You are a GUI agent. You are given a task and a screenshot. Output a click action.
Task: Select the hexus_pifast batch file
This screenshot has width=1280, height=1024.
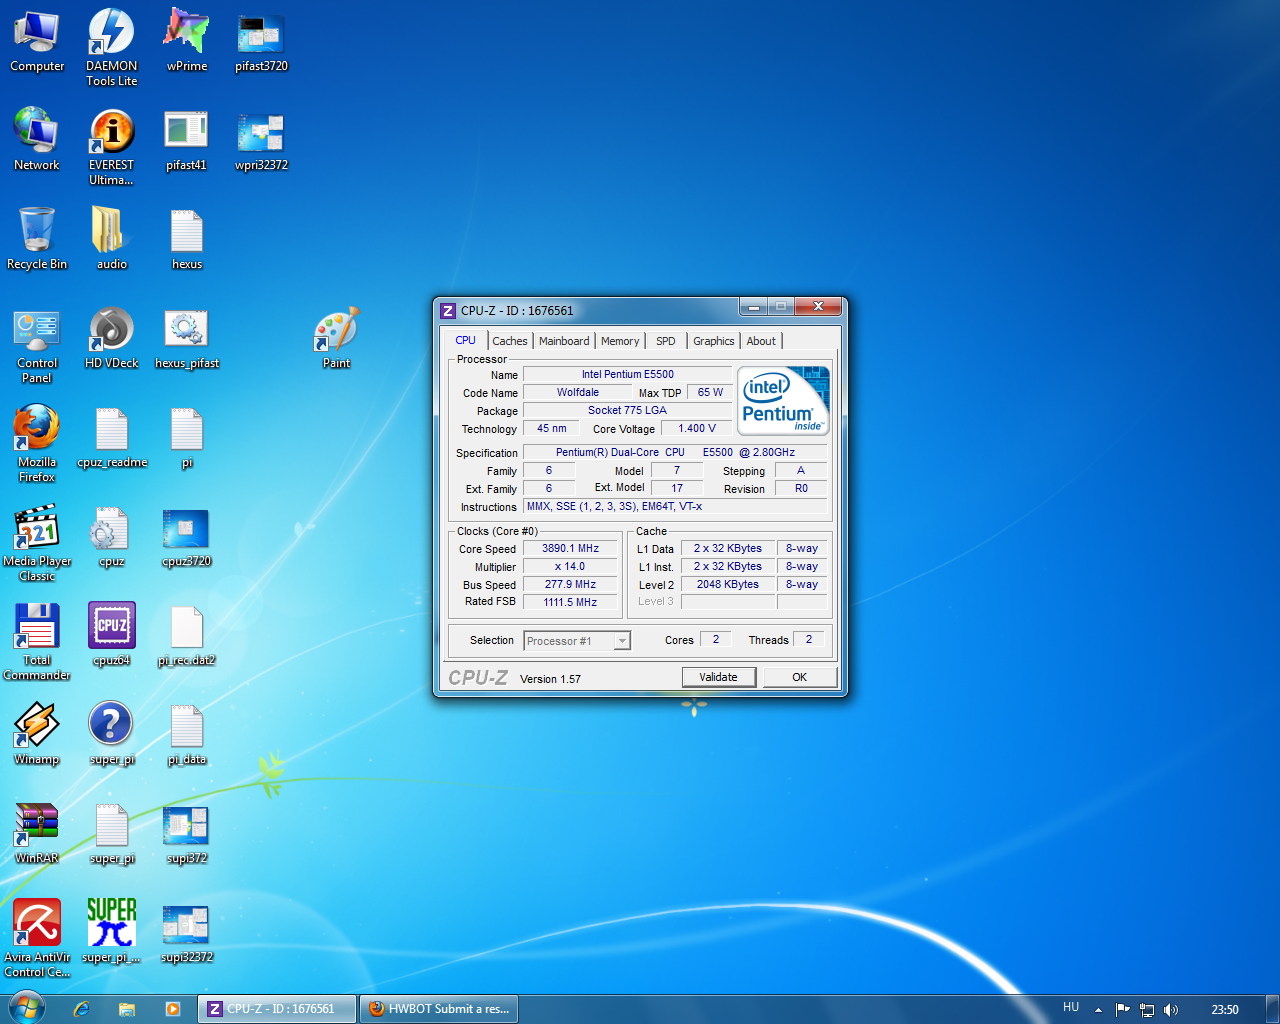tap(187, 339)
